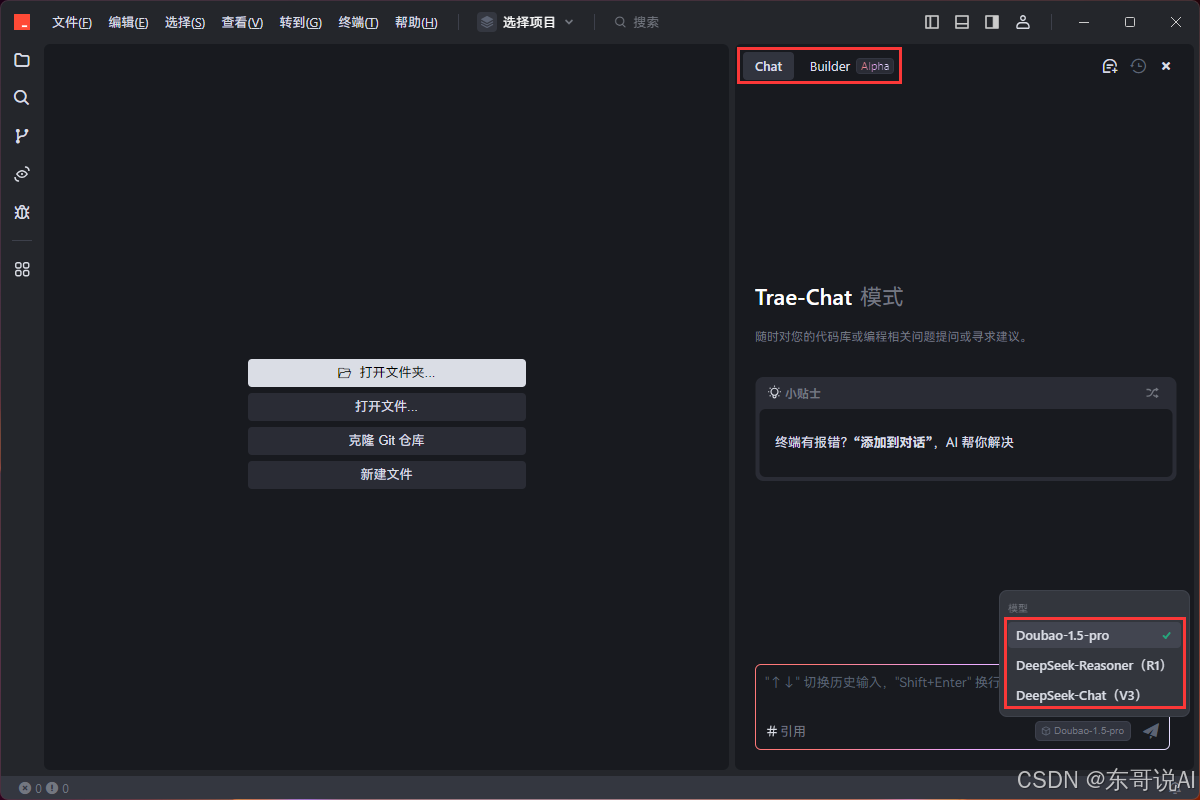This screenshot has width=1200, height=800.
Task: Expand the 选择项目 project dropdown
Action: [x=526, y=22]
